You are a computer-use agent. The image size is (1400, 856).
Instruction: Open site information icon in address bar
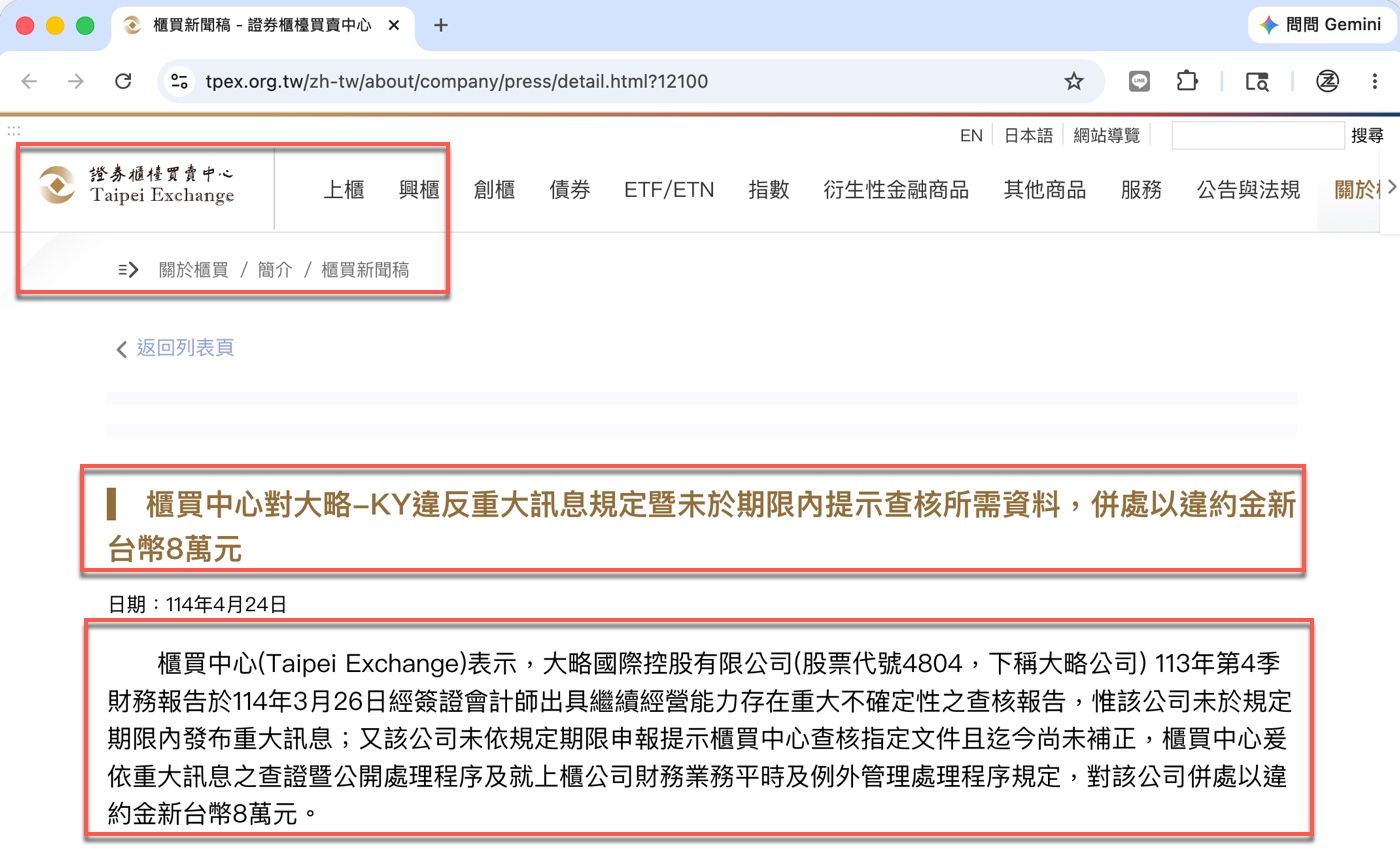[x=179, y=81]
